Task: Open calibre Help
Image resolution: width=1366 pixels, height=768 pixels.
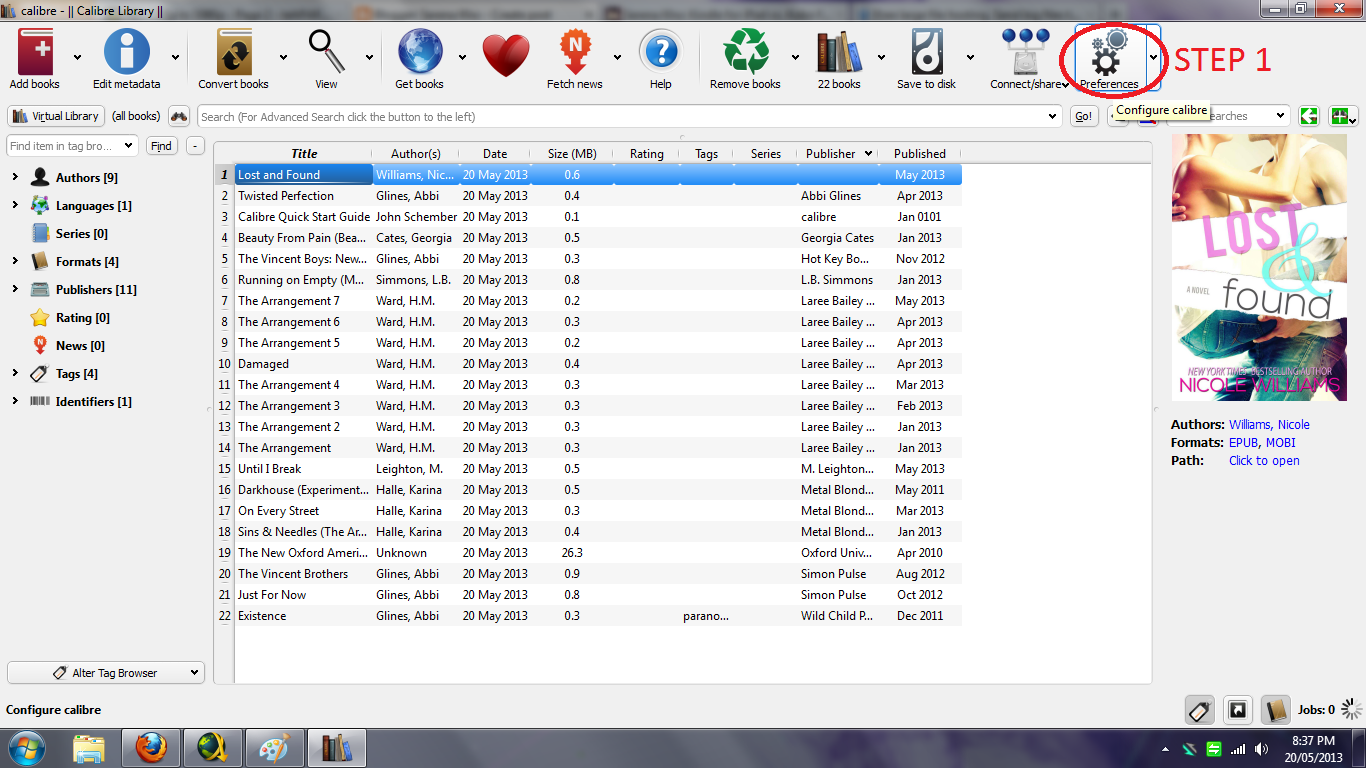Action: [x=660, y=52]
